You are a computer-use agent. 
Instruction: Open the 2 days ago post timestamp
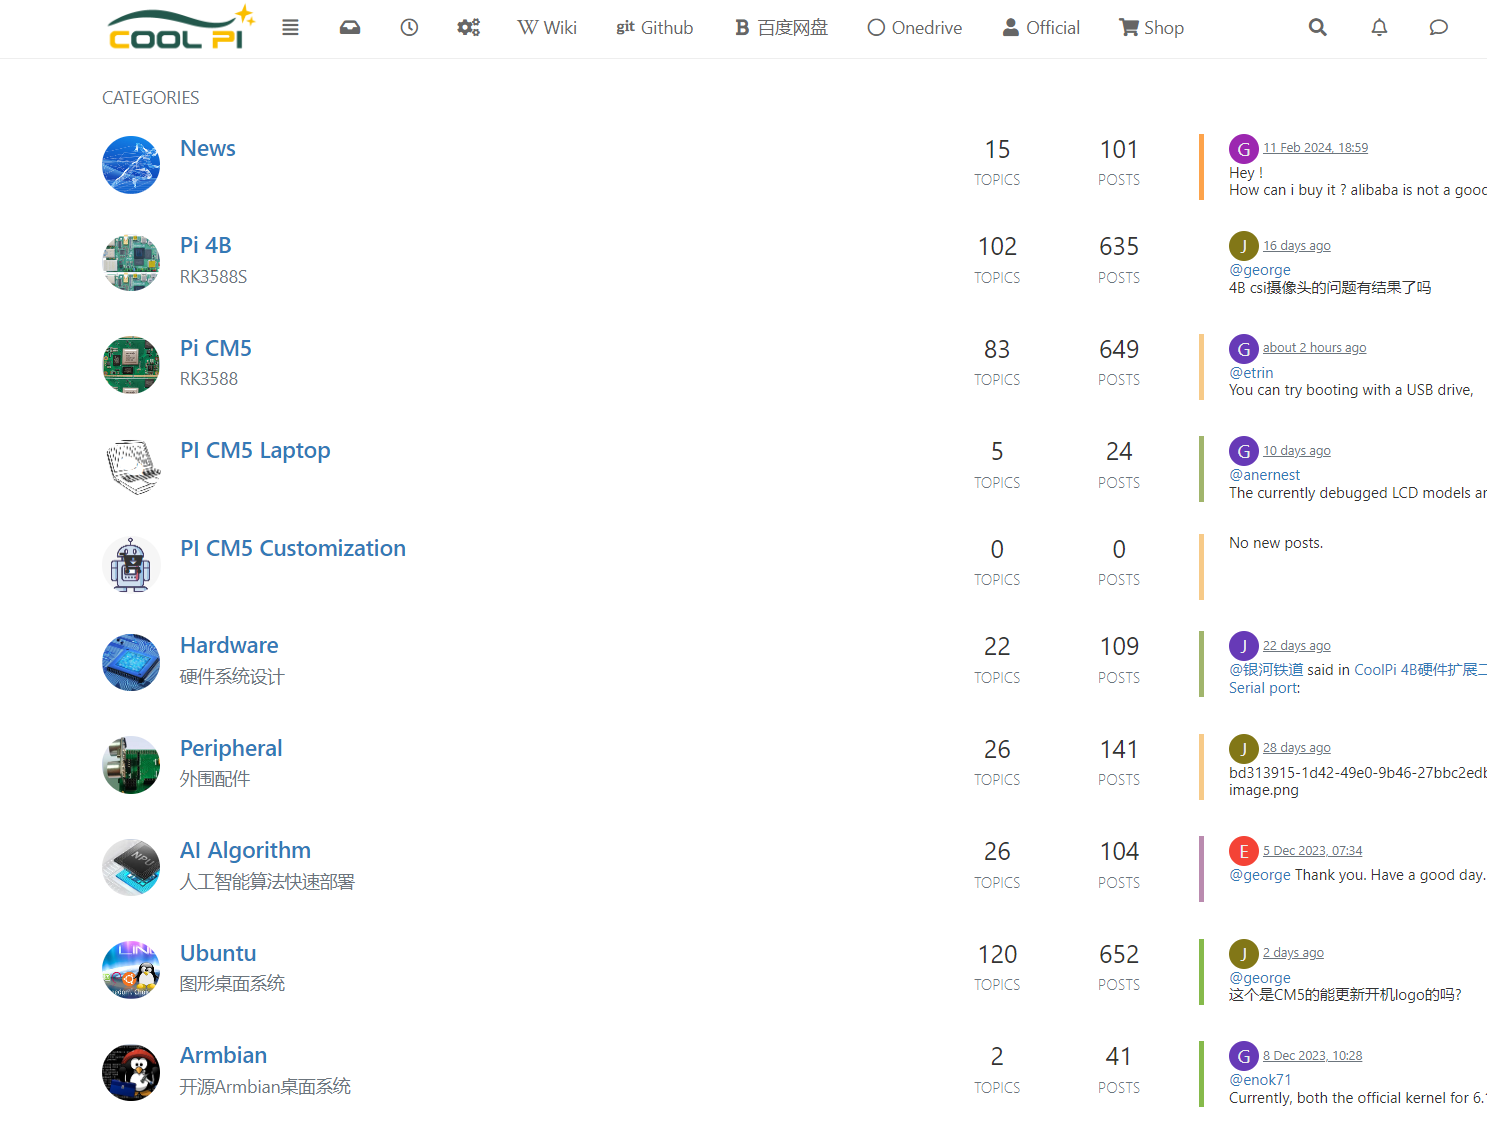tap(1293, 953)
